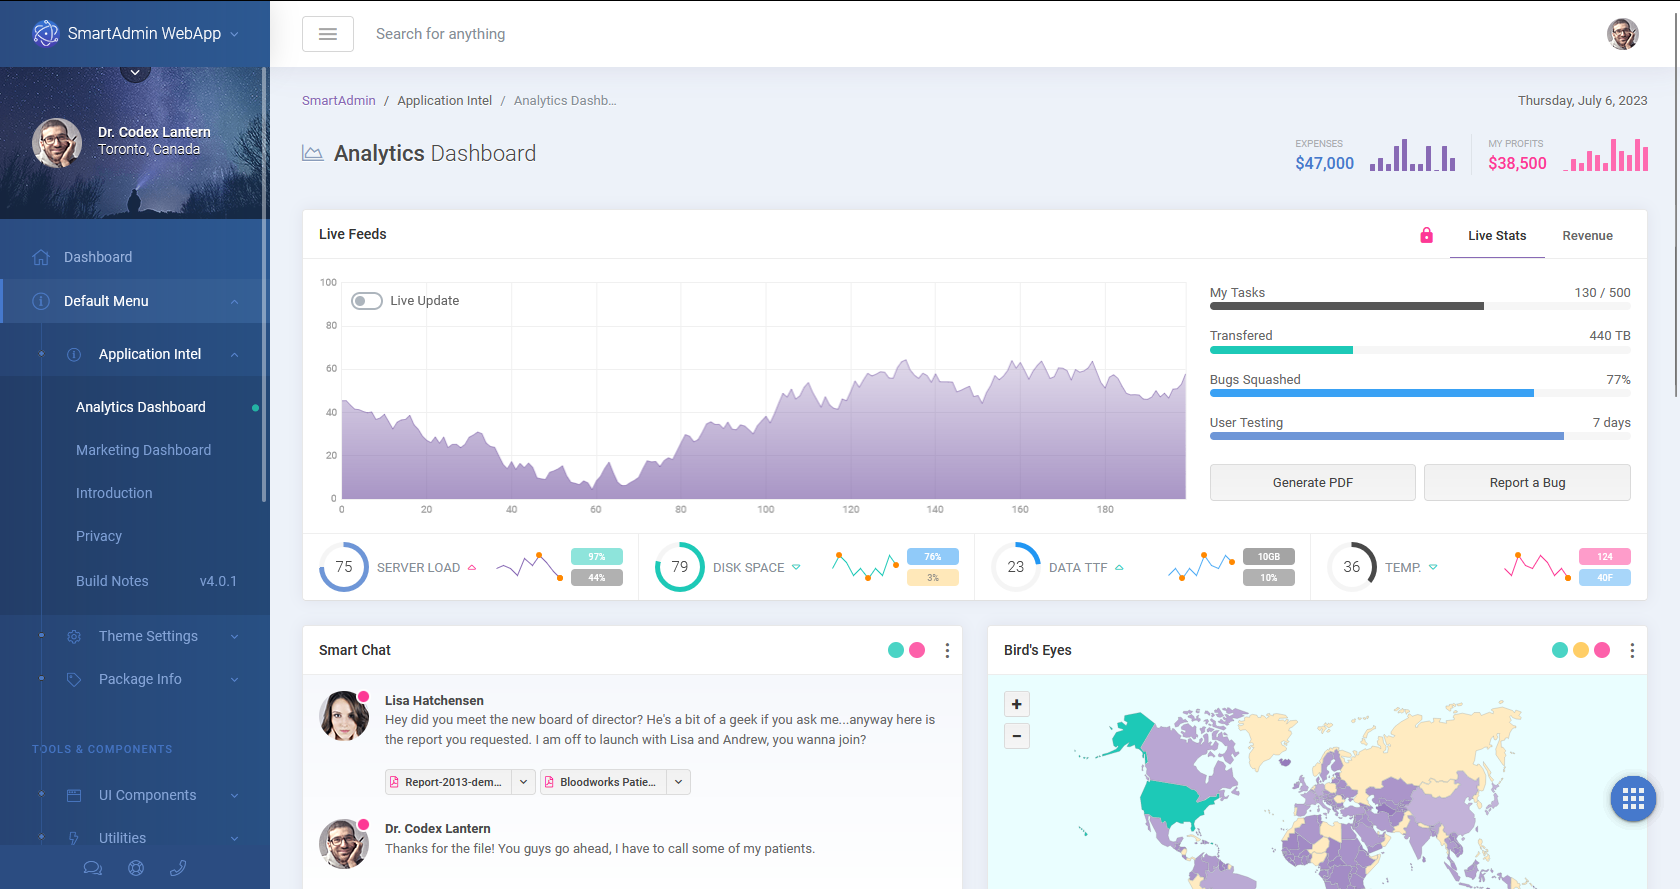Screen dimensions: 1680x889
Task: Click the yellow dot in Bird's Eyes header
Action: (1581, 650)
